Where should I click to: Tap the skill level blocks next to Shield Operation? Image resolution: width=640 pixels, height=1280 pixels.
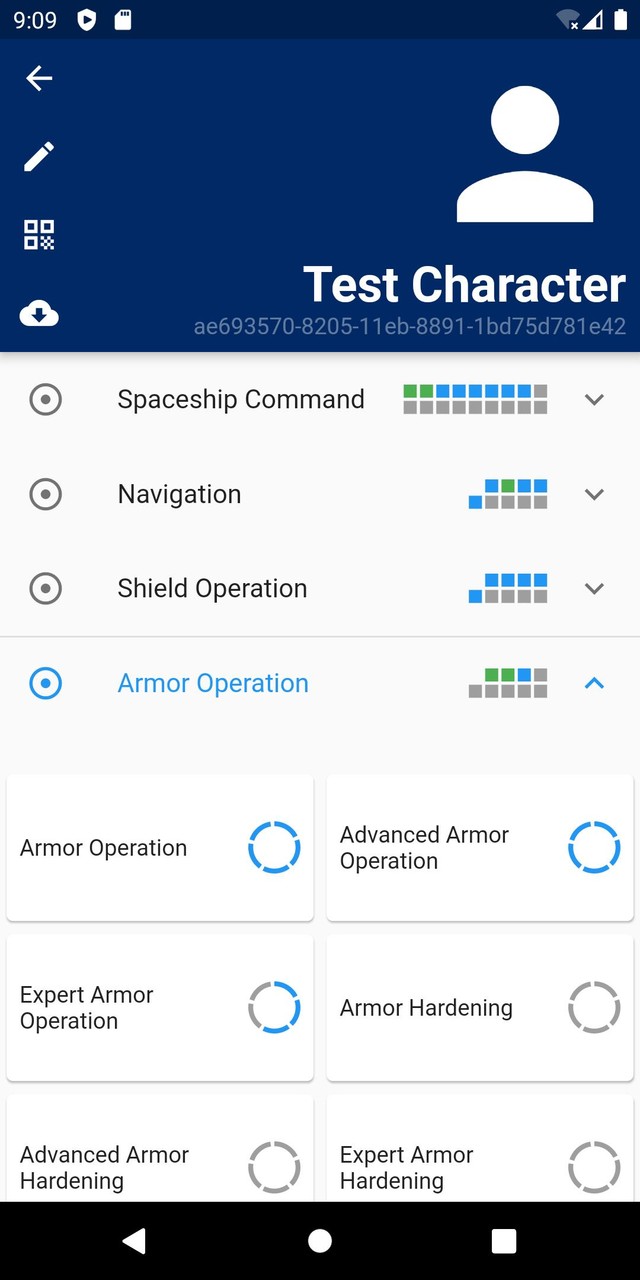(x=508, y=589)
